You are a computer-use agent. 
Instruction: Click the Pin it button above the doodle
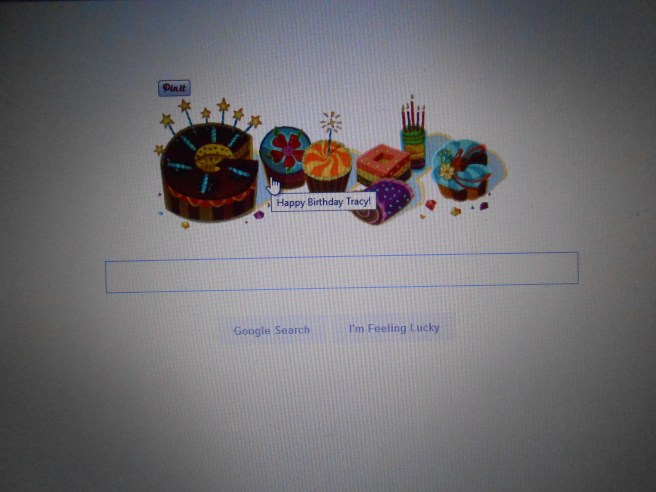coord(174,88)
